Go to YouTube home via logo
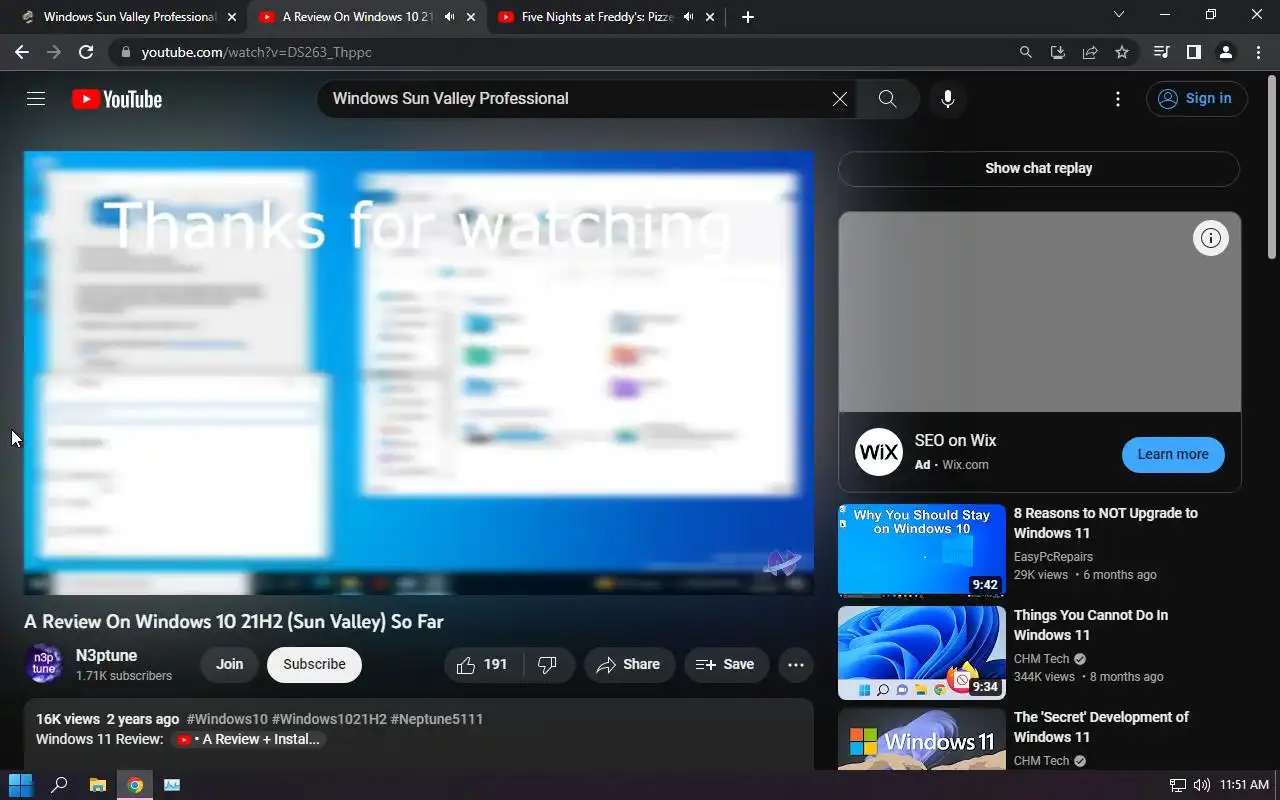This screenshot has height=800, width=1280. 117,99
